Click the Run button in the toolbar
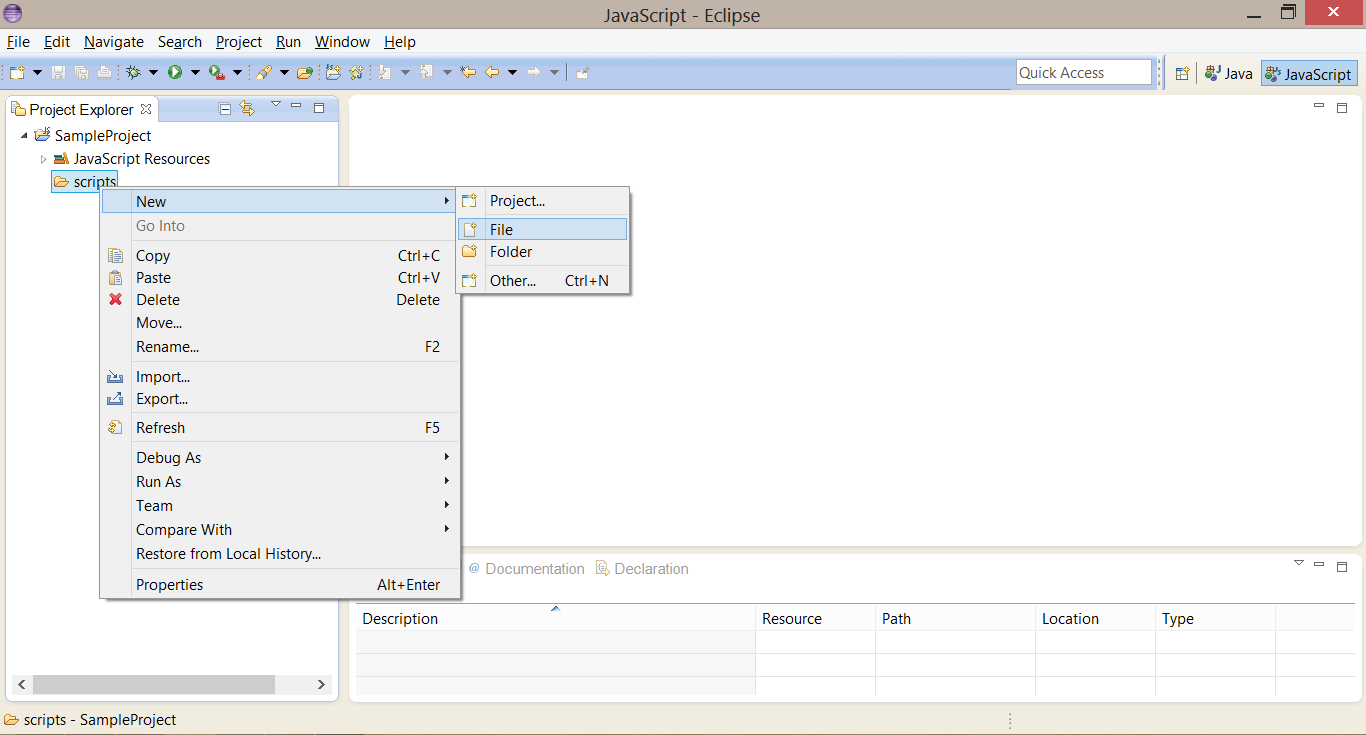Image resolution: width=1366 pixels, height=735 pixels. tap(176, 72)
